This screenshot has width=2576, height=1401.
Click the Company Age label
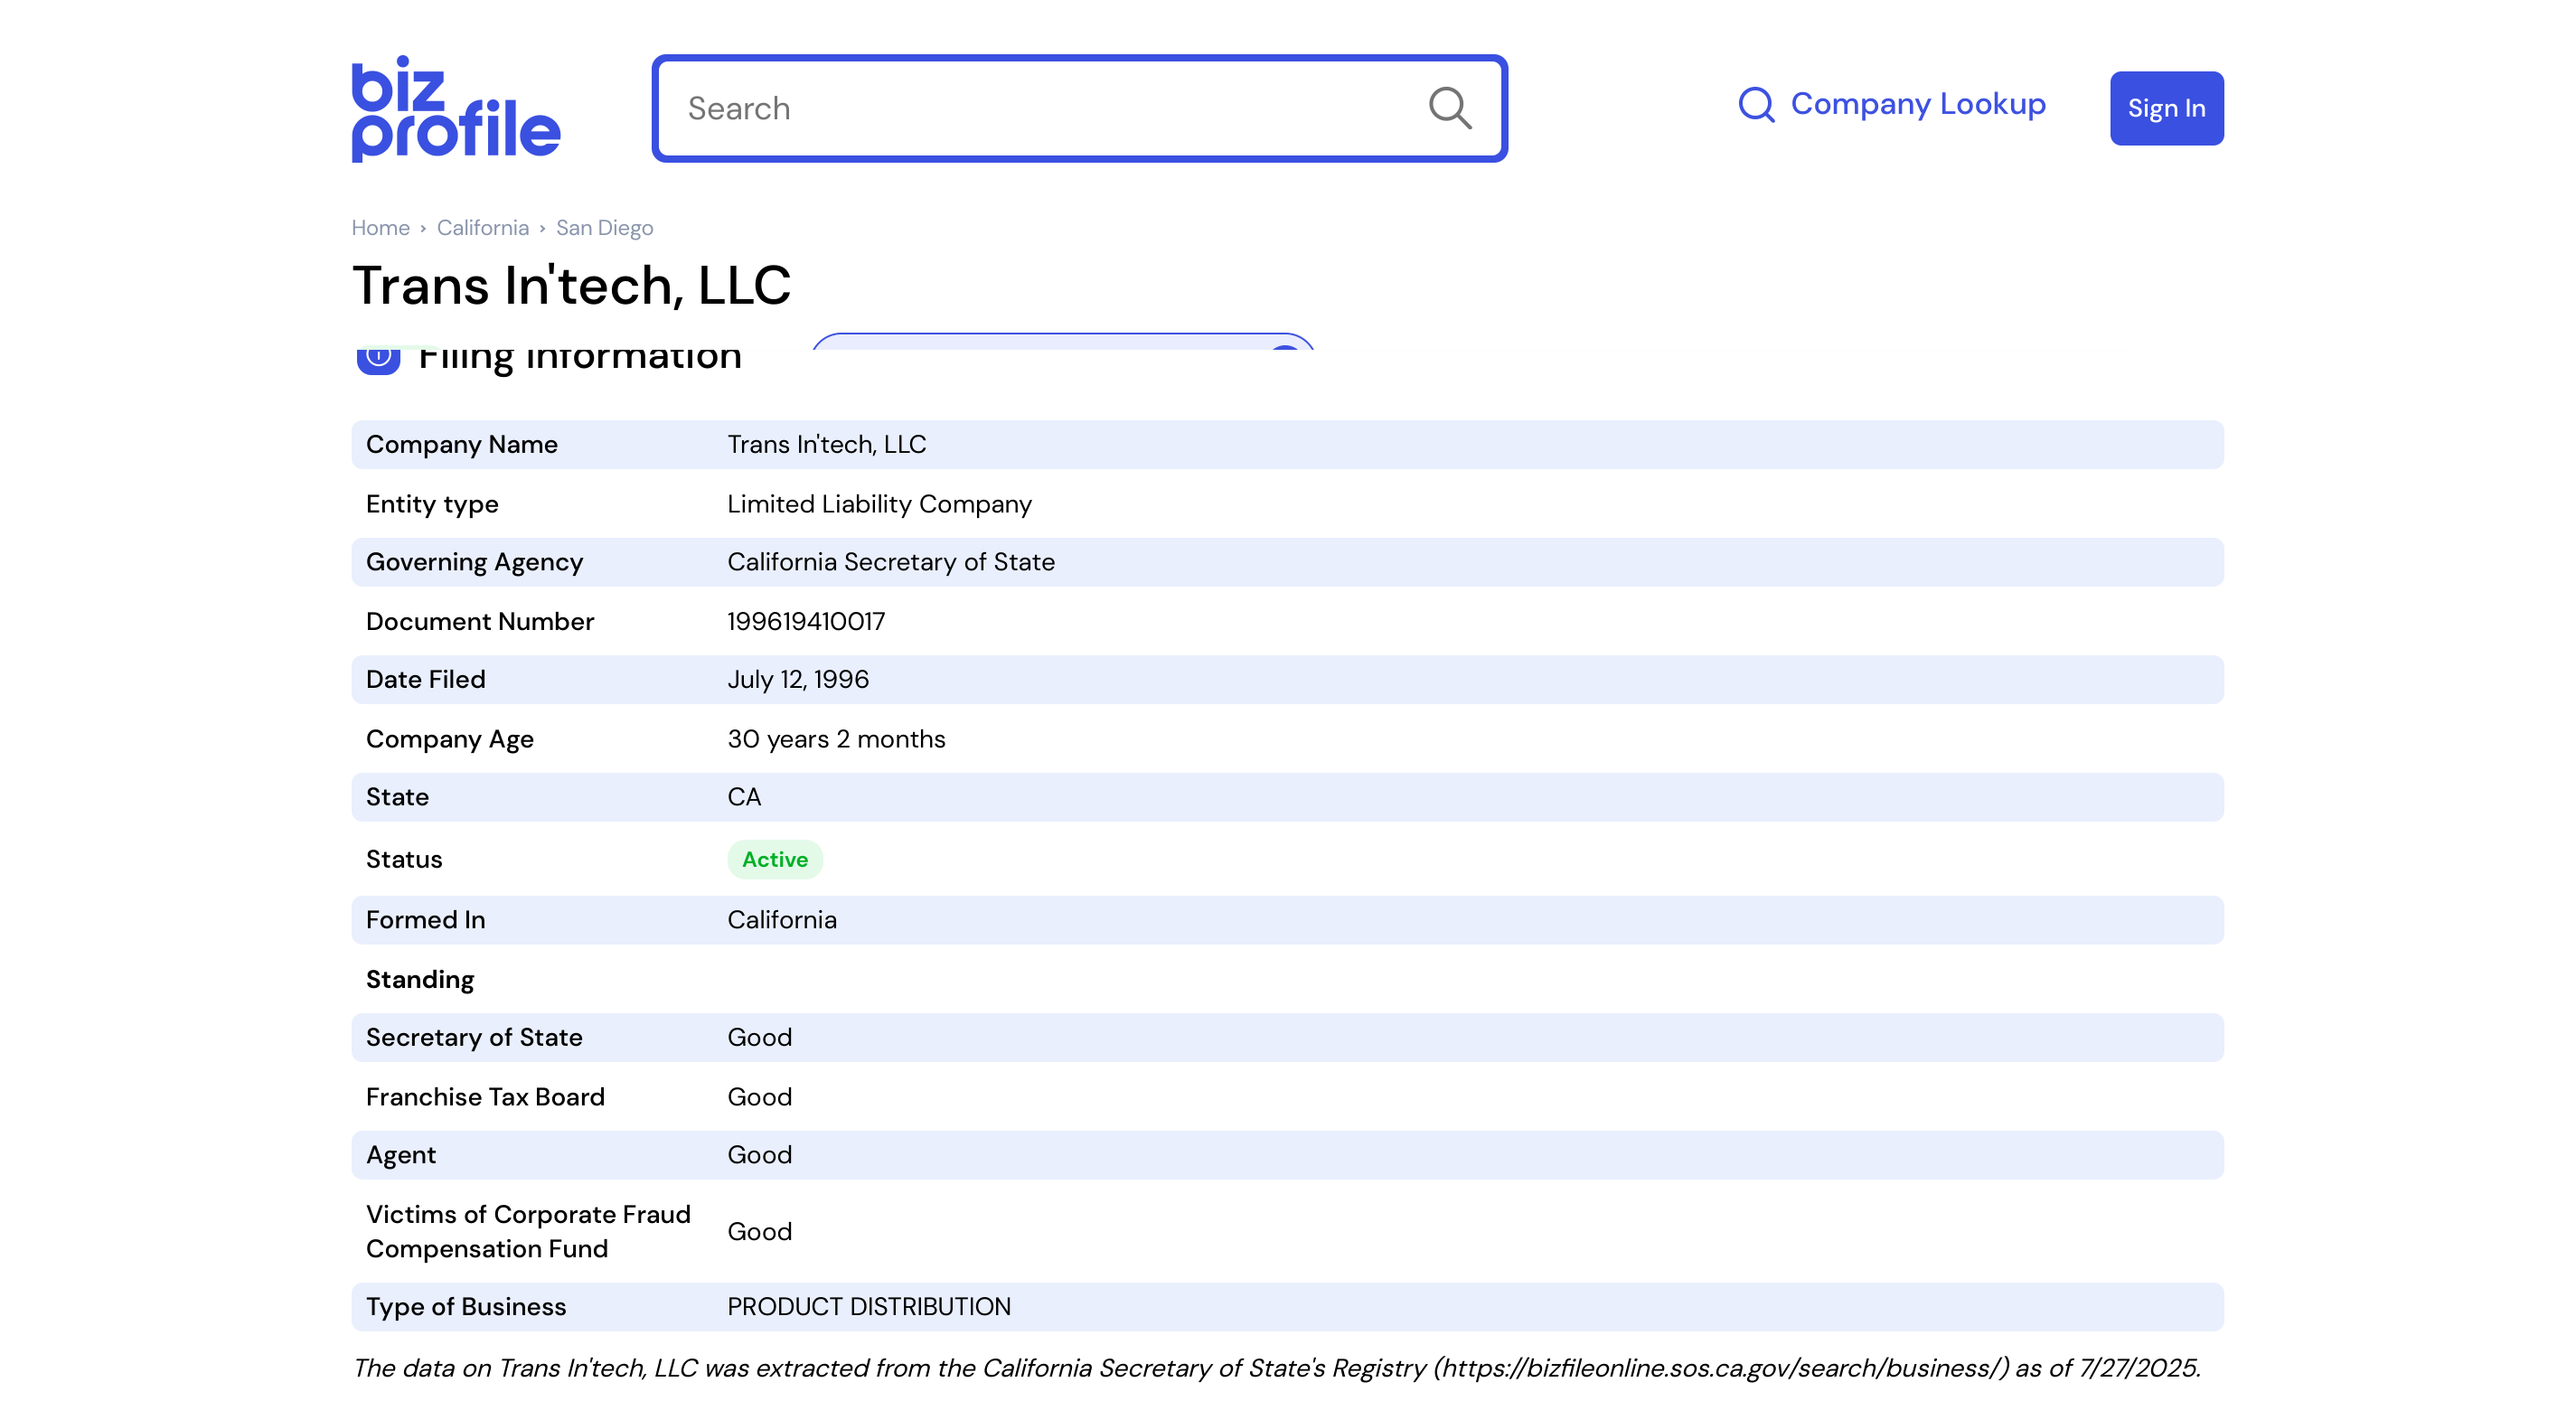tap(450, 739)
